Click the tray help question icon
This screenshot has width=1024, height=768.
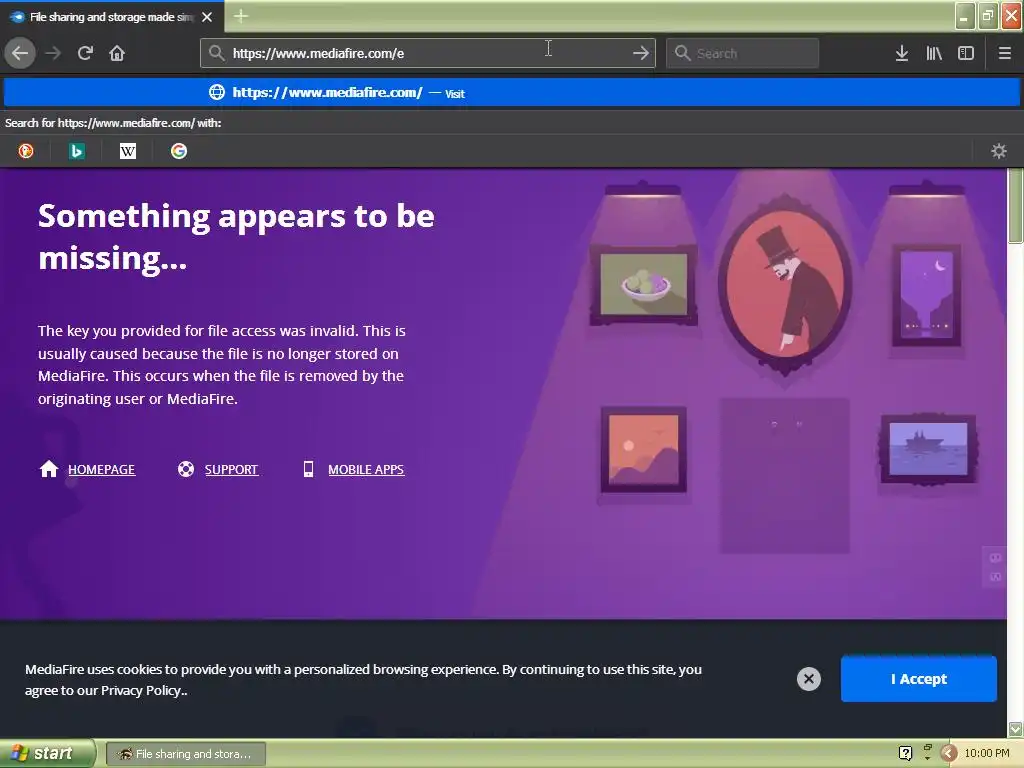905,753
